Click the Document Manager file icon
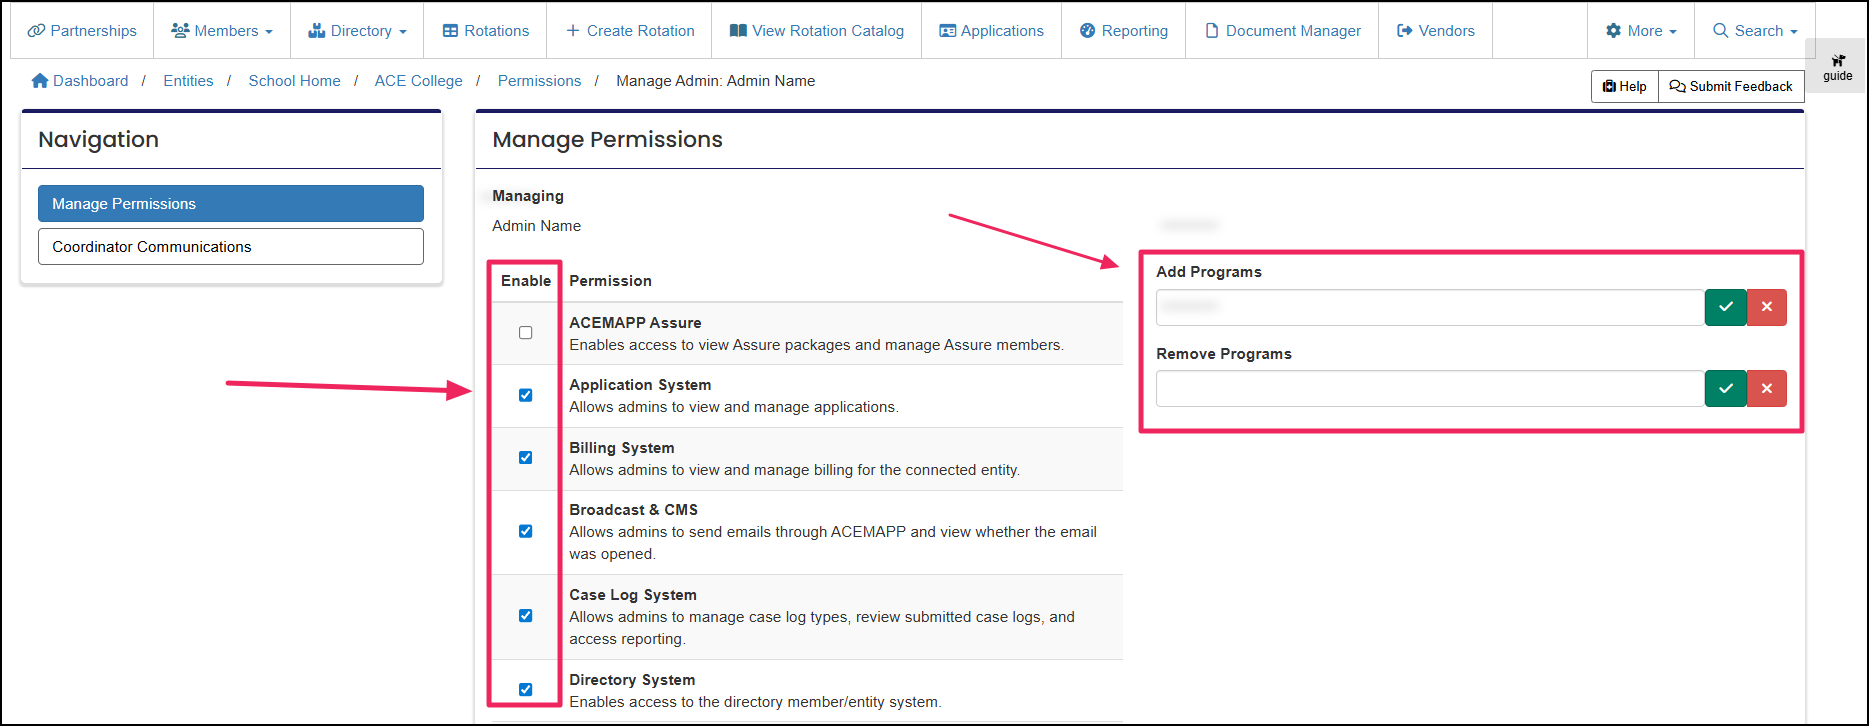This screenshot has width=1869, height=726. pyautogui.click(x=1212, y=31)
